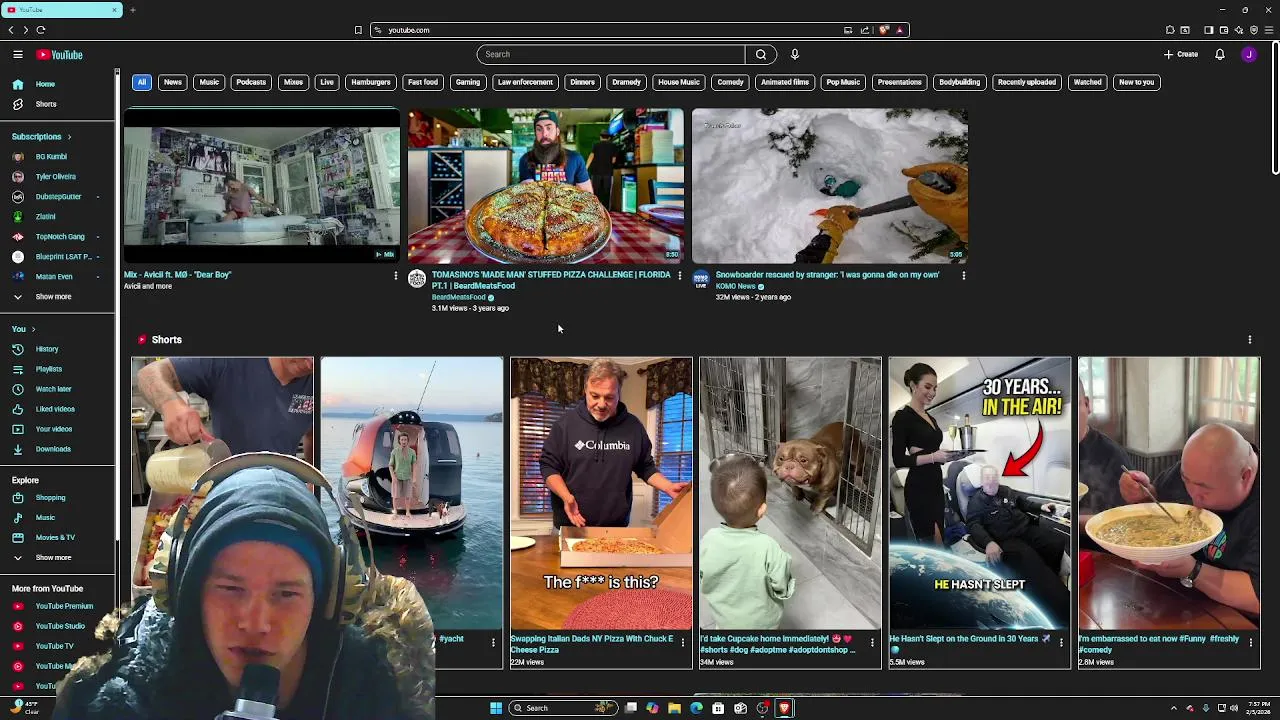Open the browser extensions puzzle icon
The width and height of the screenshot is (1280, 720).
click(1170, 30)
